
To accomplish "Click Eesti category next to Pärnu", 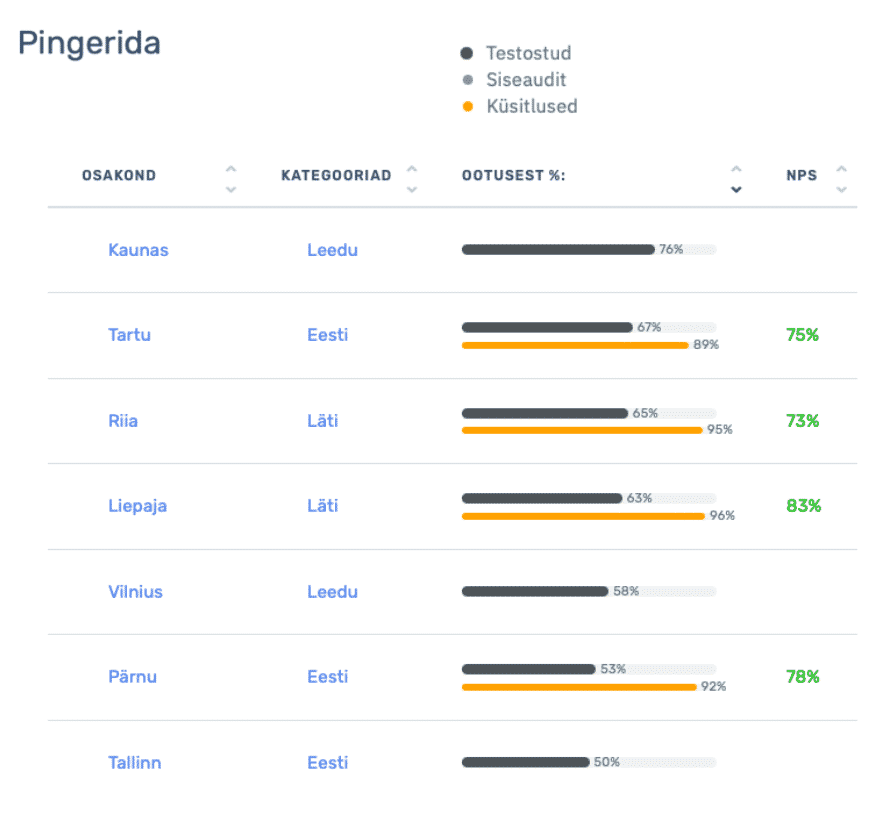I will coord(327,677).
